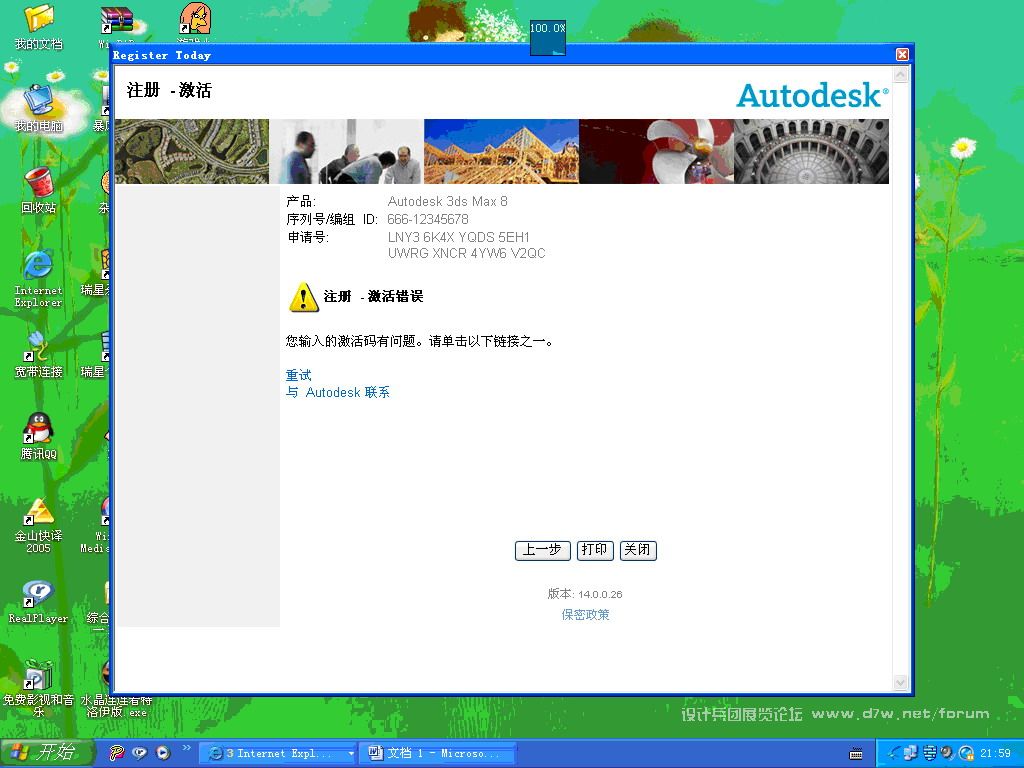
Task: Click the aerial highway banner image
Action: pos(192,151)
